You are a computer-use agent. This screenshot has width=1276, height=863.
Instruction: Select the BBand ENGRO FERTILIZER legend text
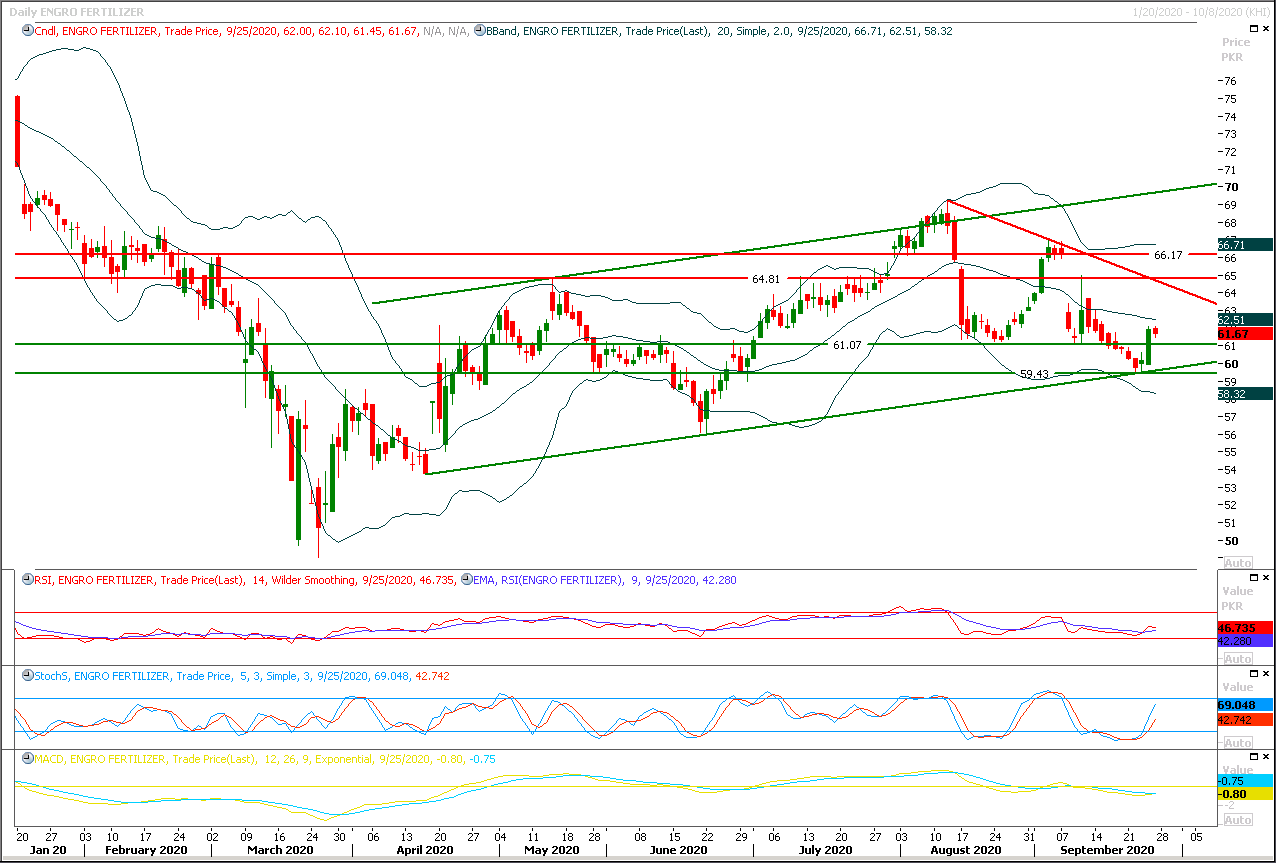coord(719,31)
